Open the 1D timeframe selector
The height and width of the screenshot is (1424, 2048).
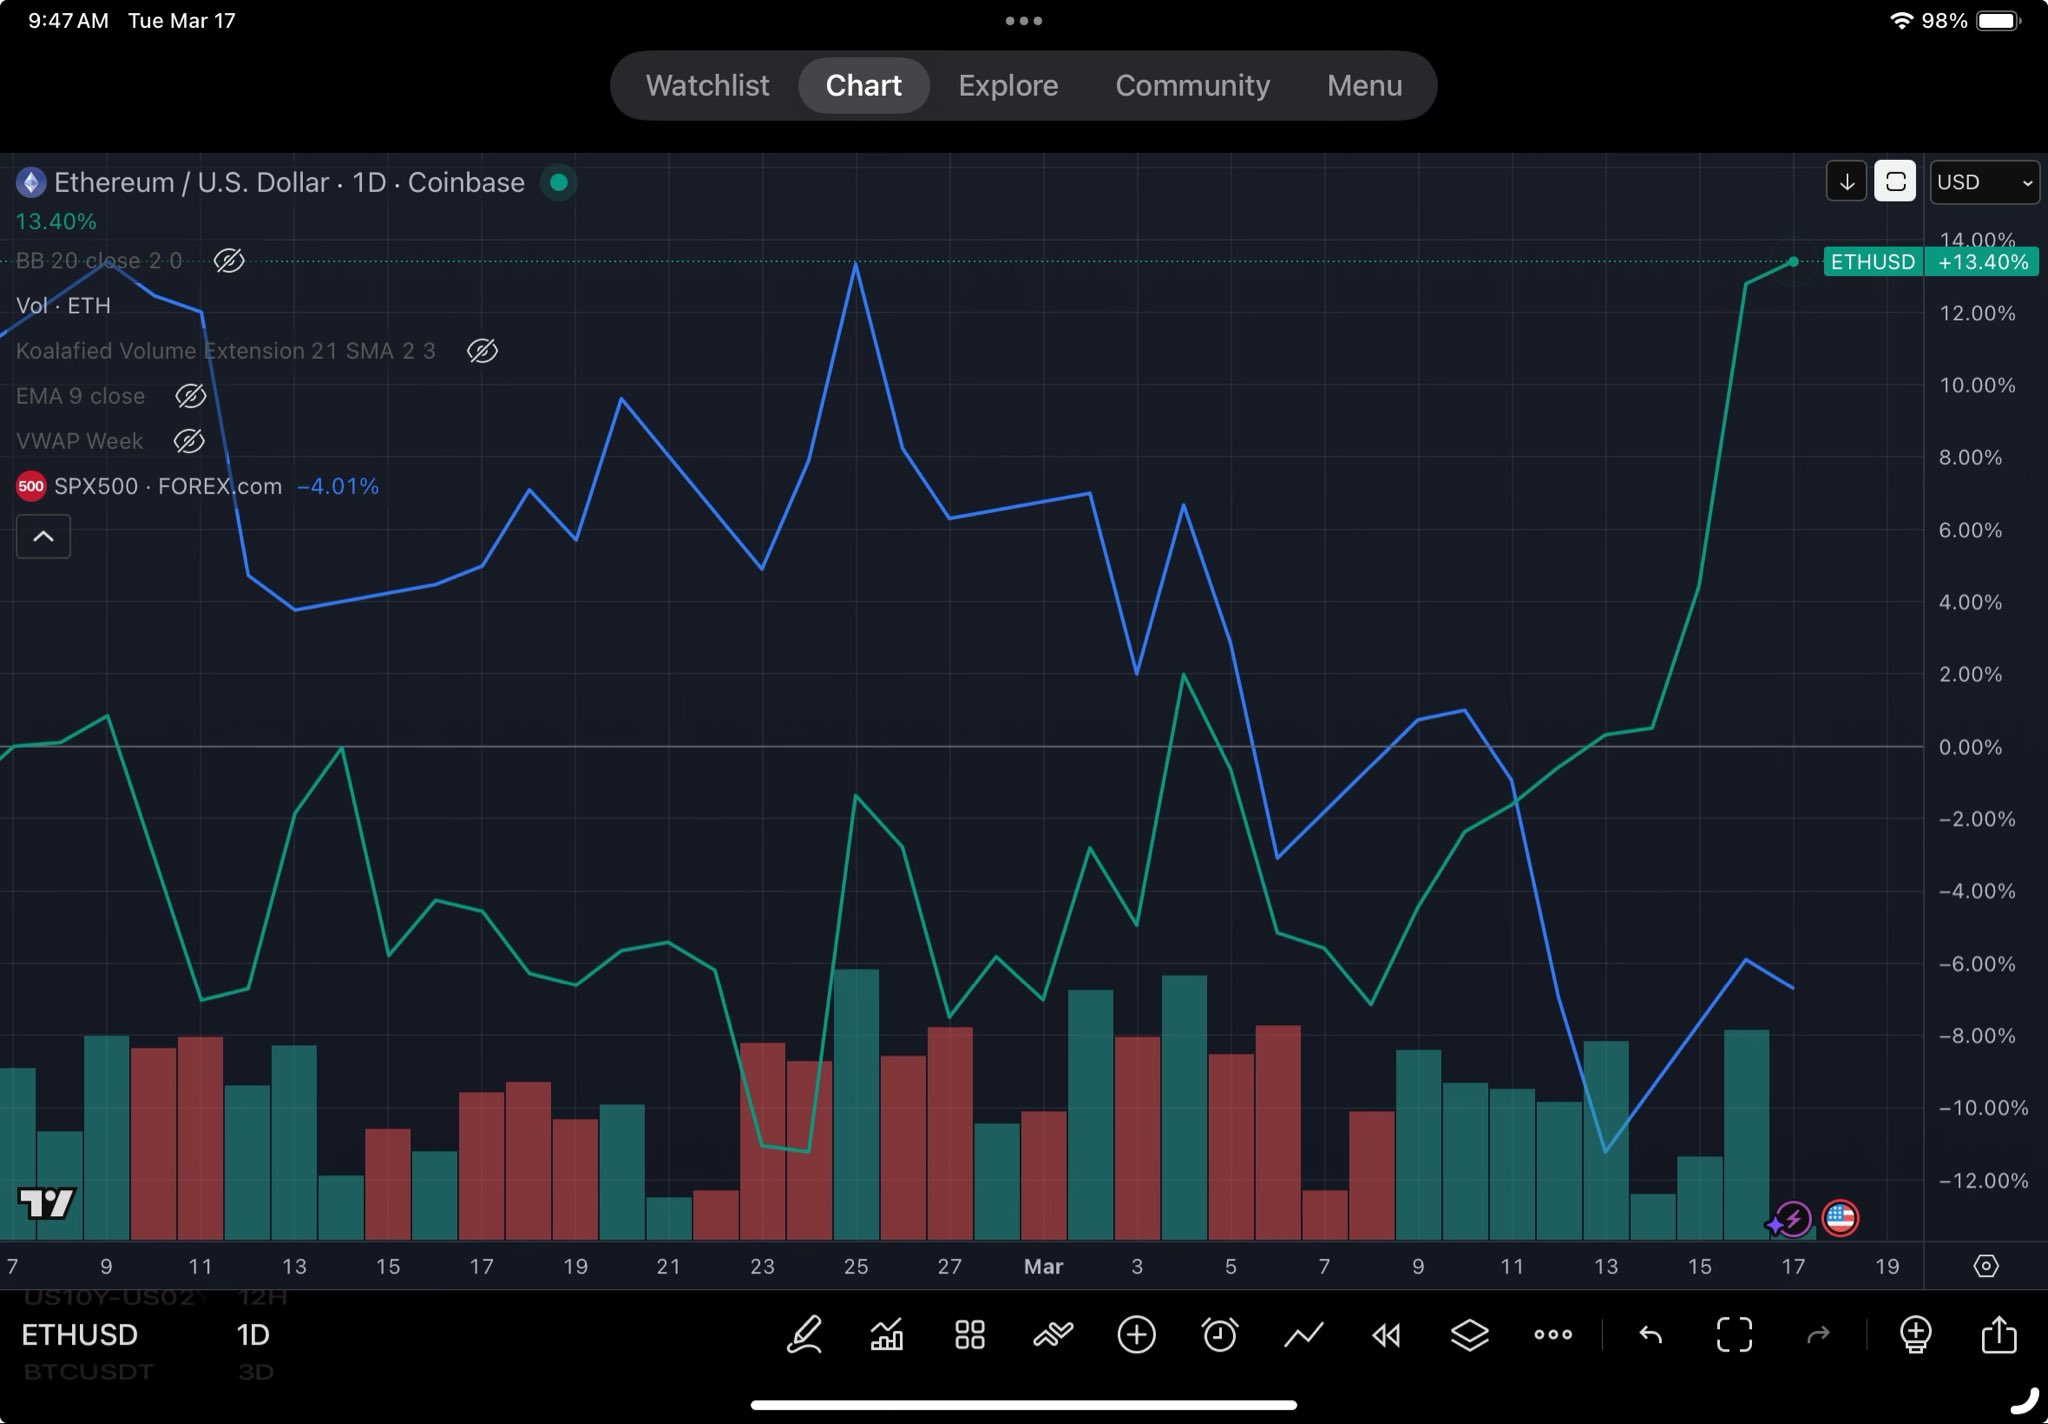point(253,1335)
